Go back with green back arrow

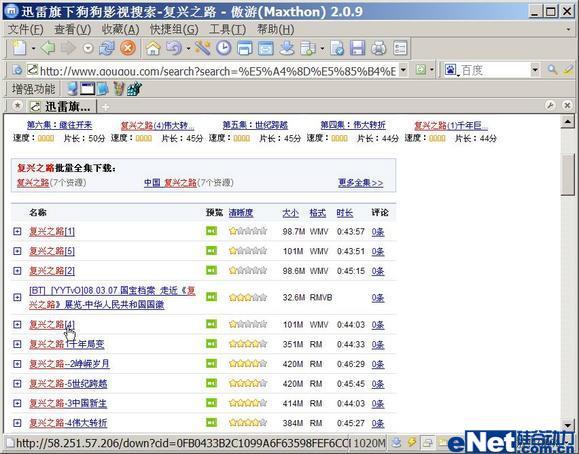[48, 48]
